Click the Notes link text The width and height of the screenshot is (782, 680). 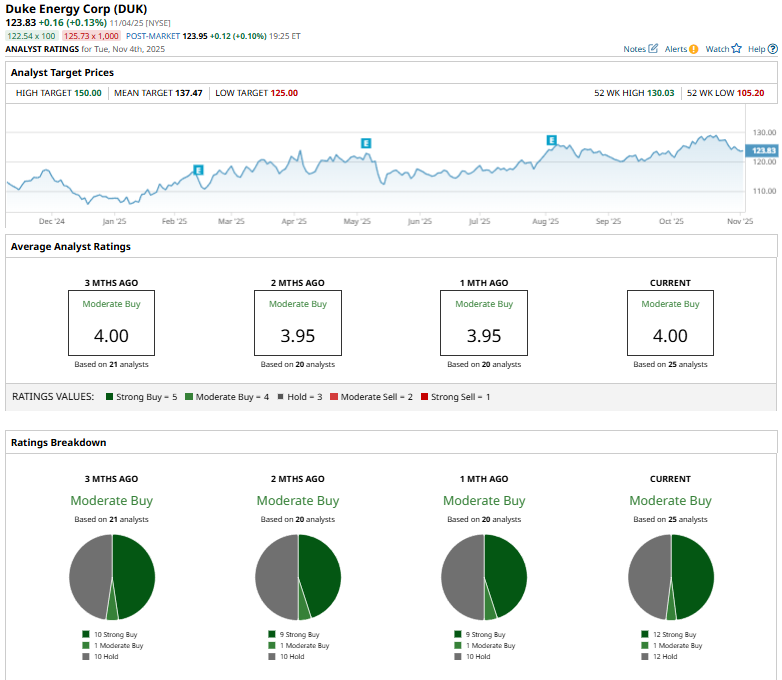click(x=634, y=49)
